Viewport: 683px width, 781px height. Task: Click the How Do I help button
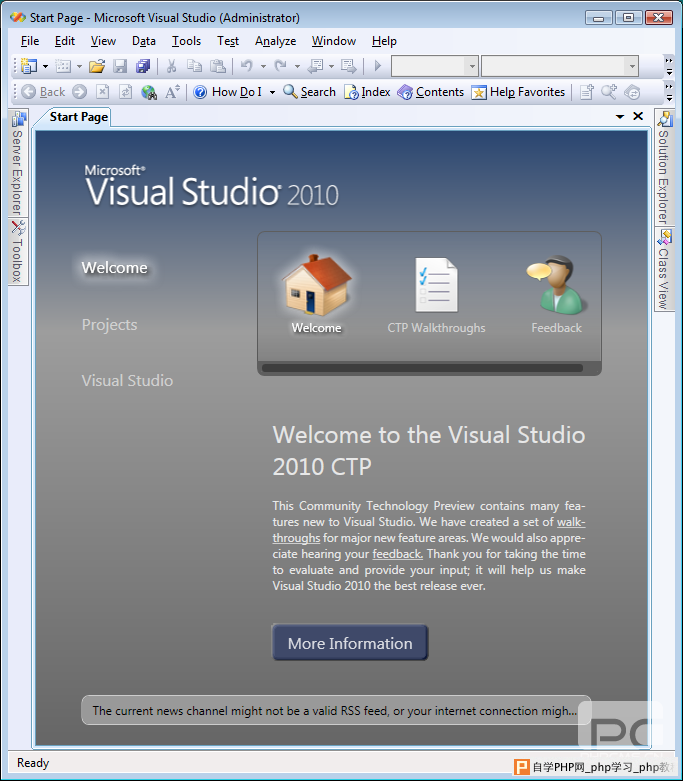coord(227,92)
